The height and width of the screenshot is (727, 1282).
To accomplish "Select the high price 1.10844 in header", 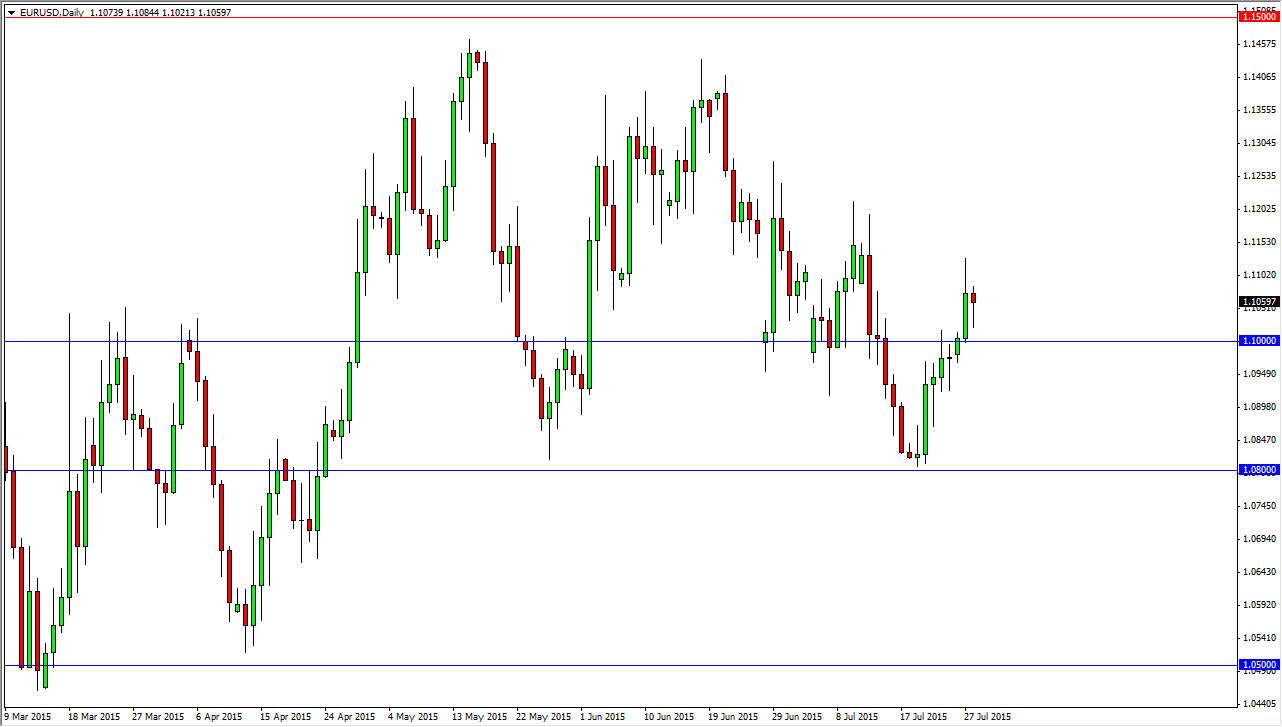I will 143,13.
